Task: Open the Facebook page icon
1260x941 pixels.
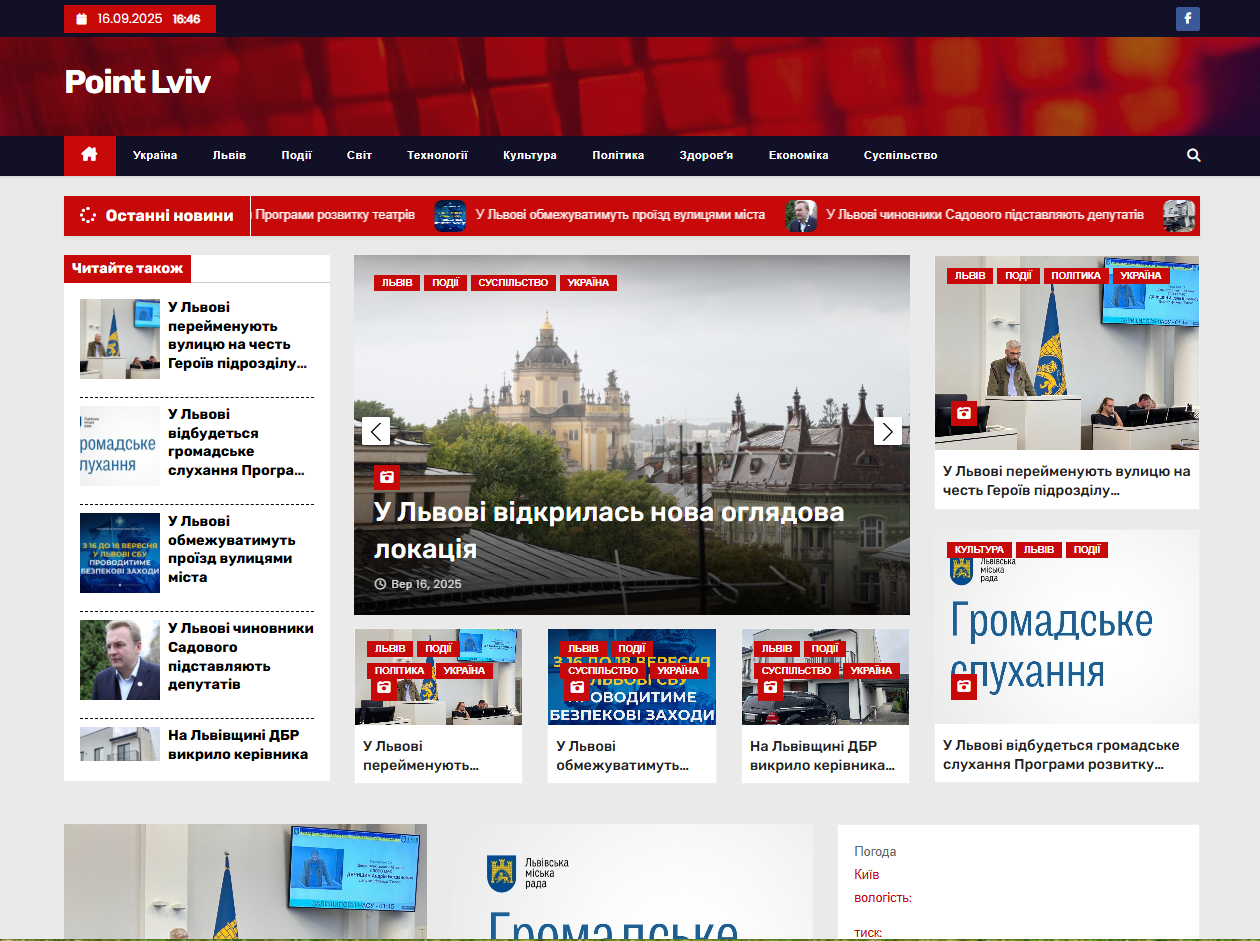Action: tap(1187, 19)
